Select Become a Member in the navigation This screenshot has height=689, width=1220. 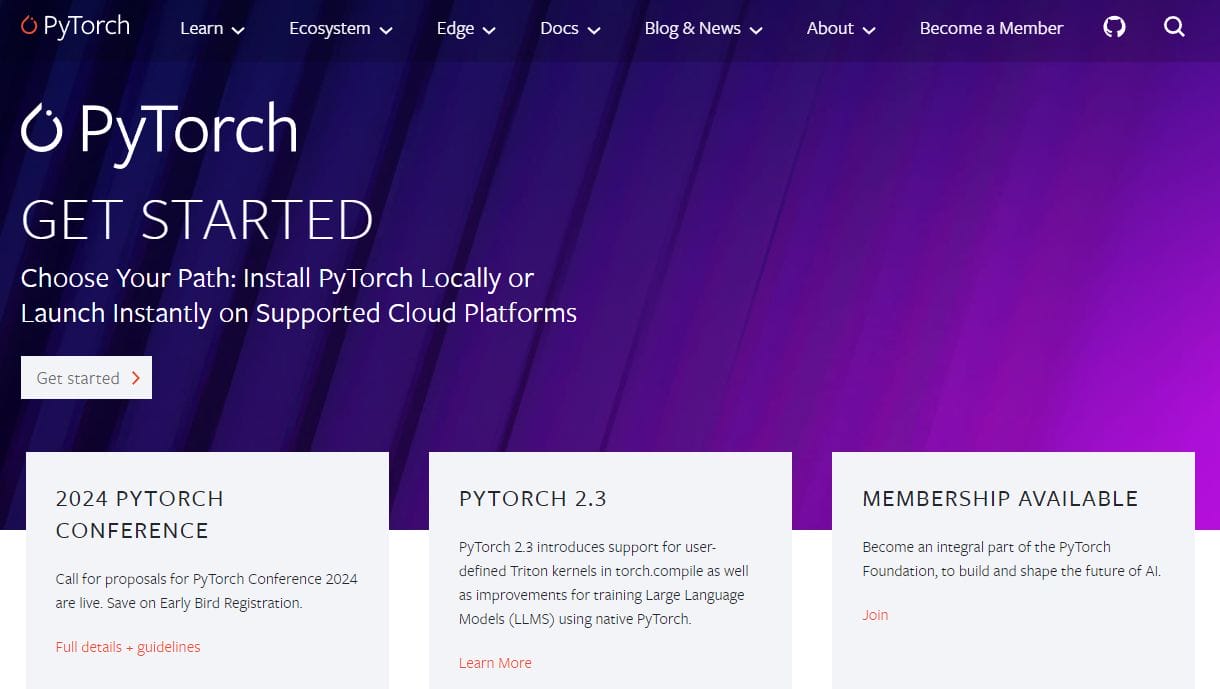coord(991,28)
